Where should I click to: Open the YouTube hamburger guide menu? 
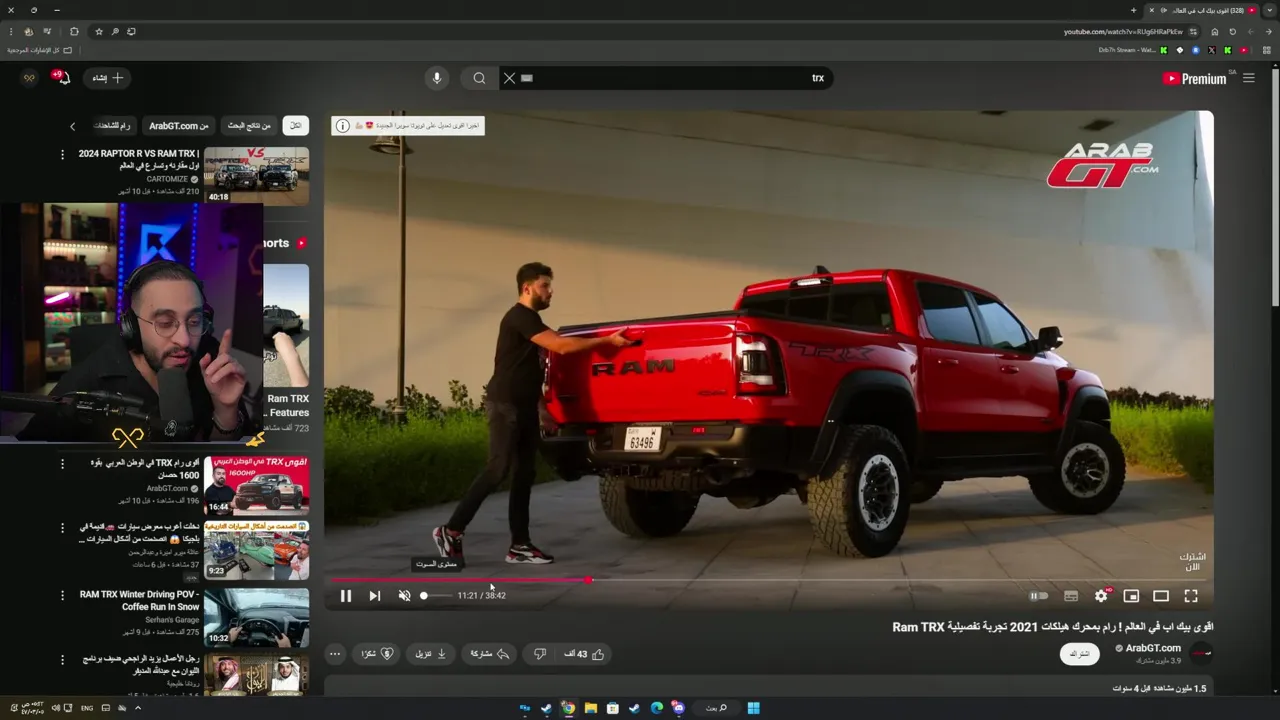(1248, 78)
